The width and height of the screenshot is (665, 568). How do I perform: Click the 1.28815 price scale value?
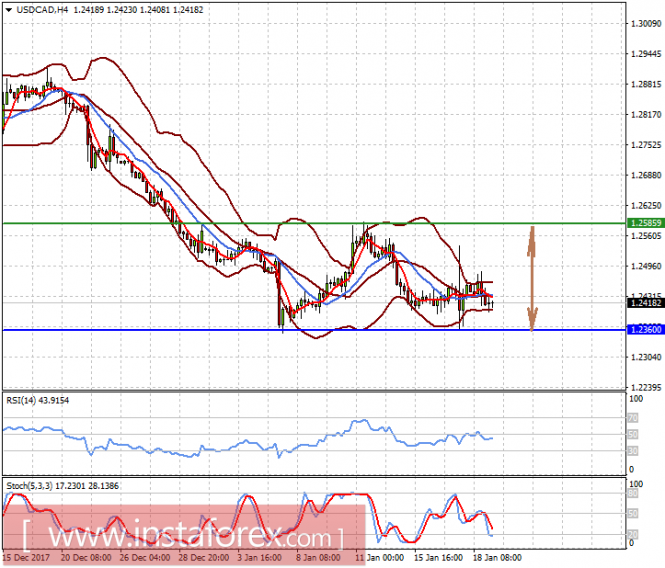click(x=646, y=84)
